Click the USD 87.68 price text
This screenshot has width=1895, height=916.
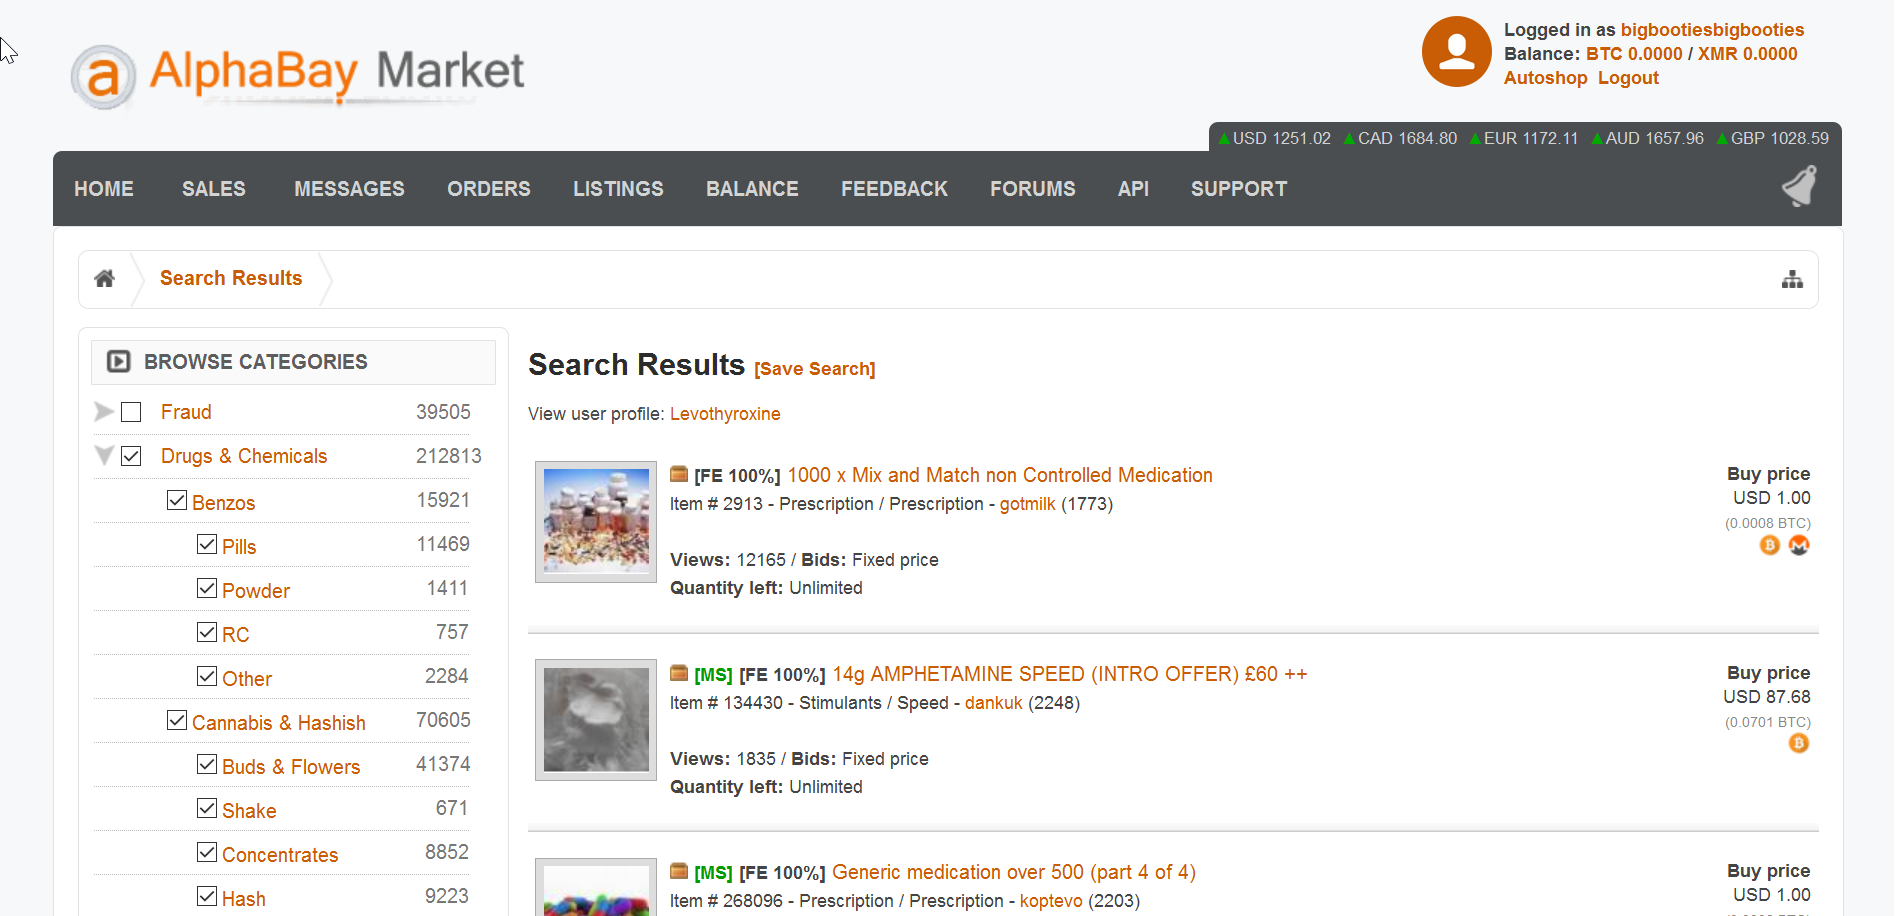coord(1767,697)
